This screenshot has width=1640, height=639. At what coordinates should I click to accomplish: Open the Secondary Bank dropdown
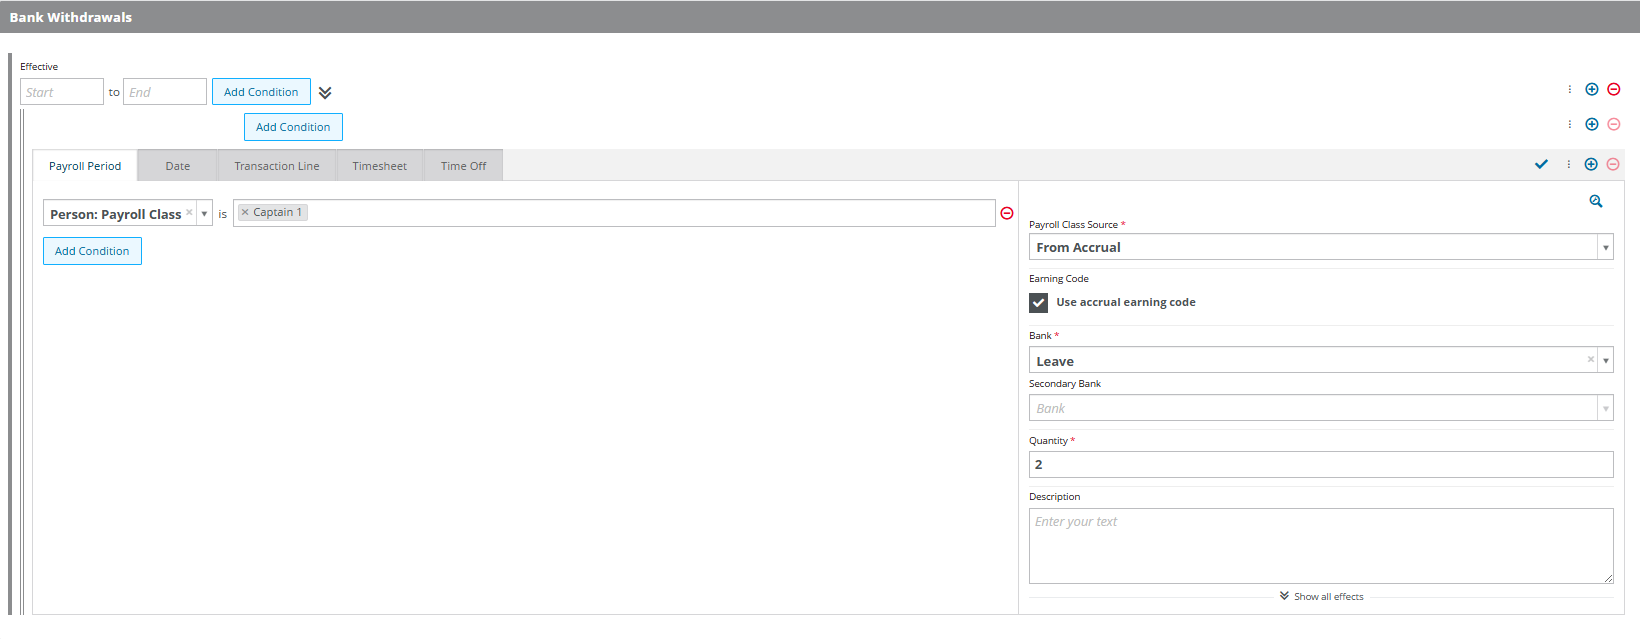pyautogui.click(x=1606, y=408)
